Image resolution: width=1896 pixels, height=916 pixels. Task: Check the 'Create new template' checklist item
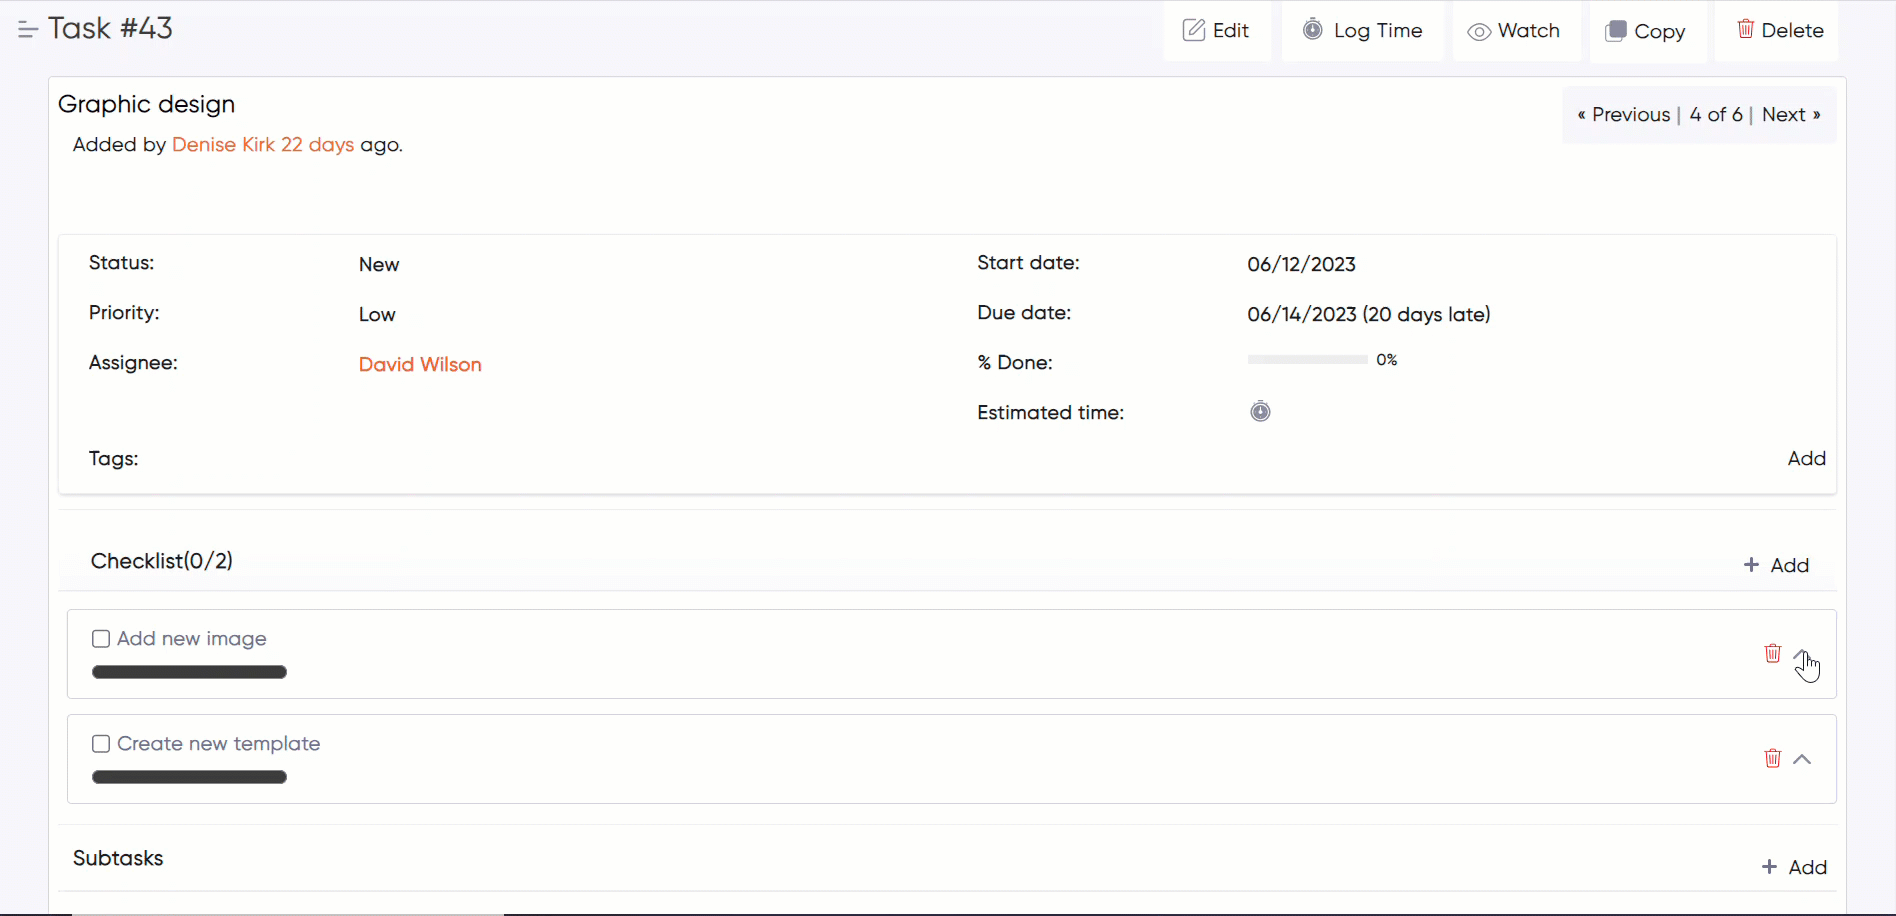tap(100, 743)
